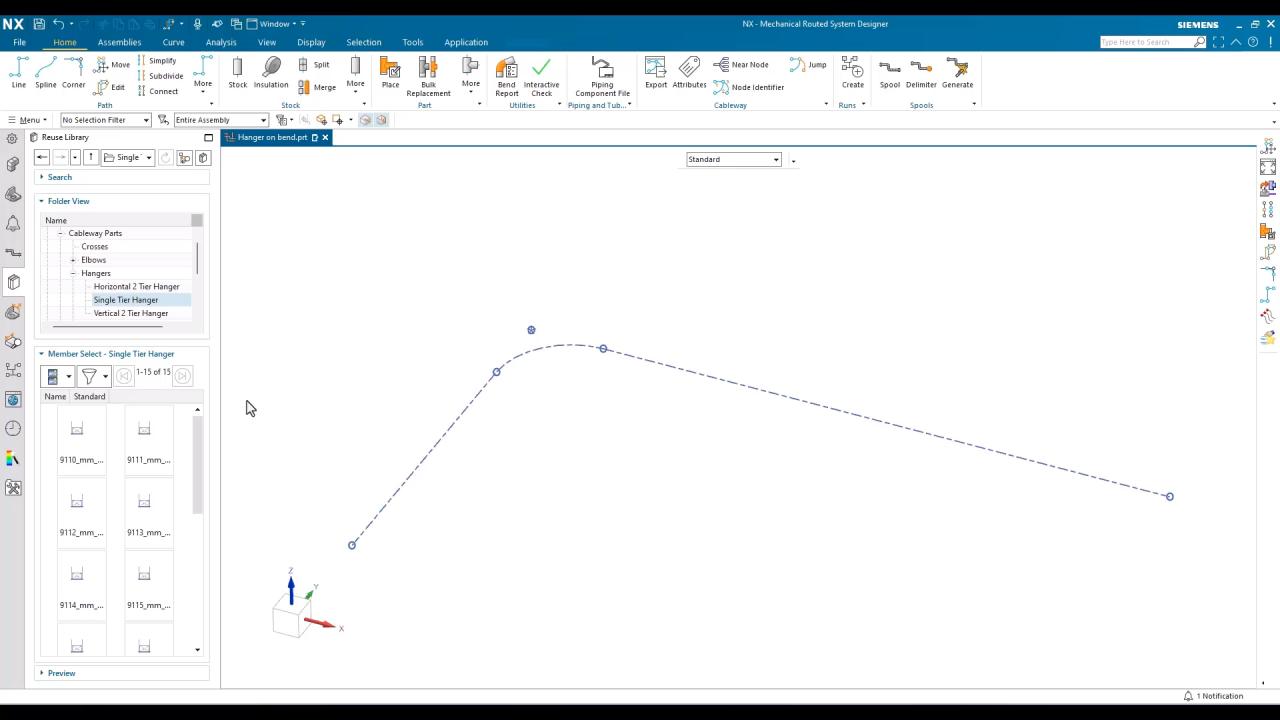Collapse the Member Select section
Image resolution: width=1280 pixels, height=720 pixels.
pyautogui.click(x=41, y=354)
